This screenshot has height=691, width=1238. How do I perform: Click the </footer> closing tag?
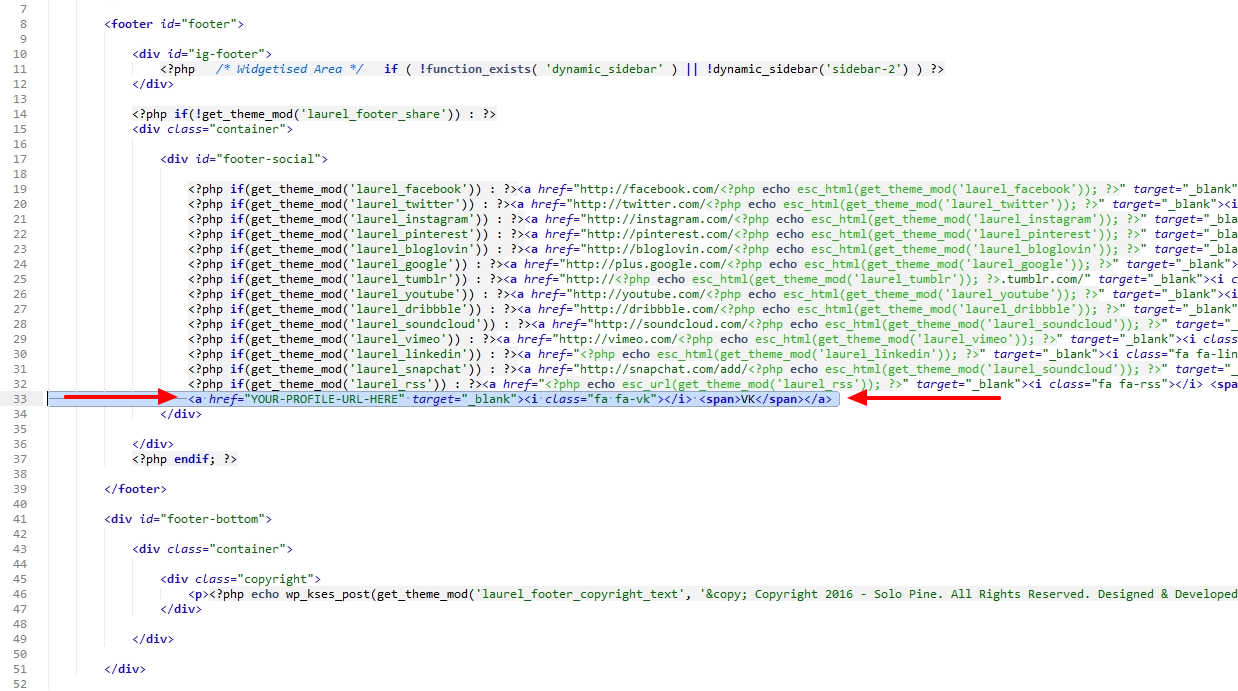point(135,489)
